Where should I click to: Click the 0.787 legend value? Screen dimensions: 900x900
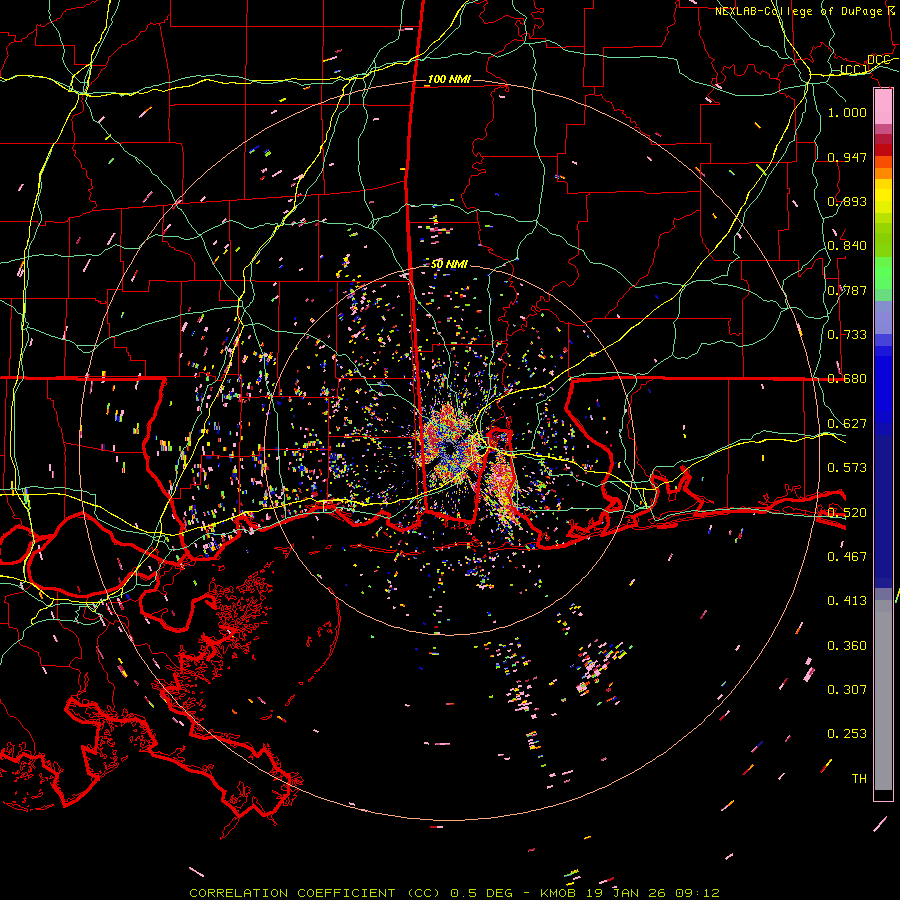(847, 290)
